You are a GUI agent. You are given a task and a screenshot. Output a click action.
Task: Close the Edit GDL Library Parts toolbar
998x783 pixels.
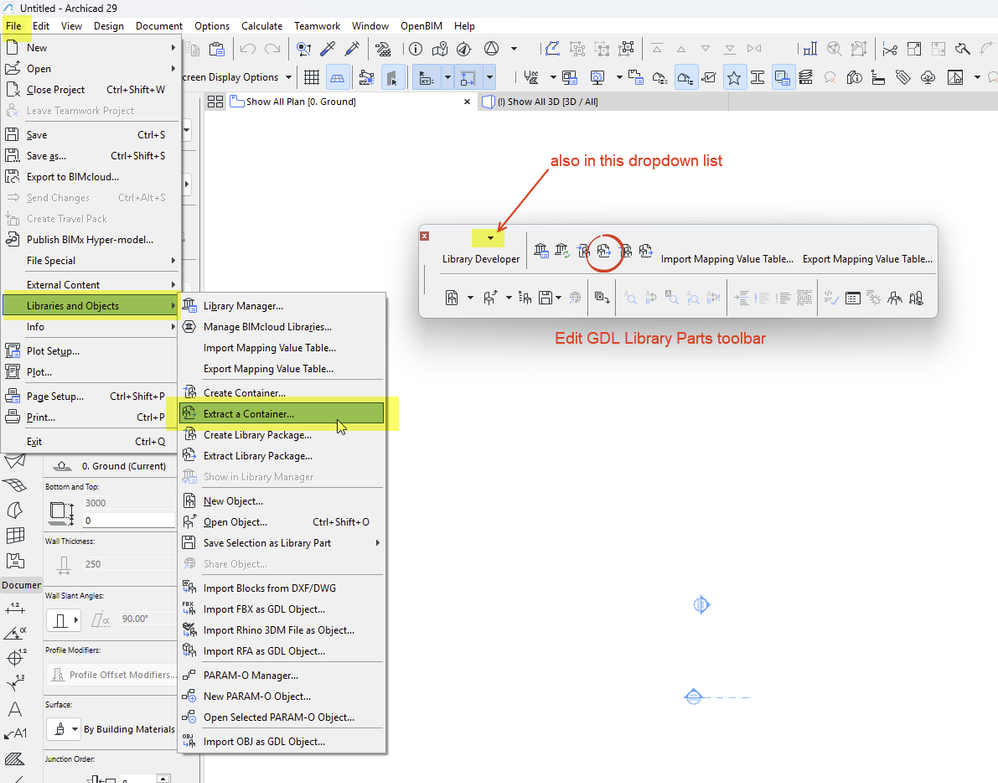425,236
